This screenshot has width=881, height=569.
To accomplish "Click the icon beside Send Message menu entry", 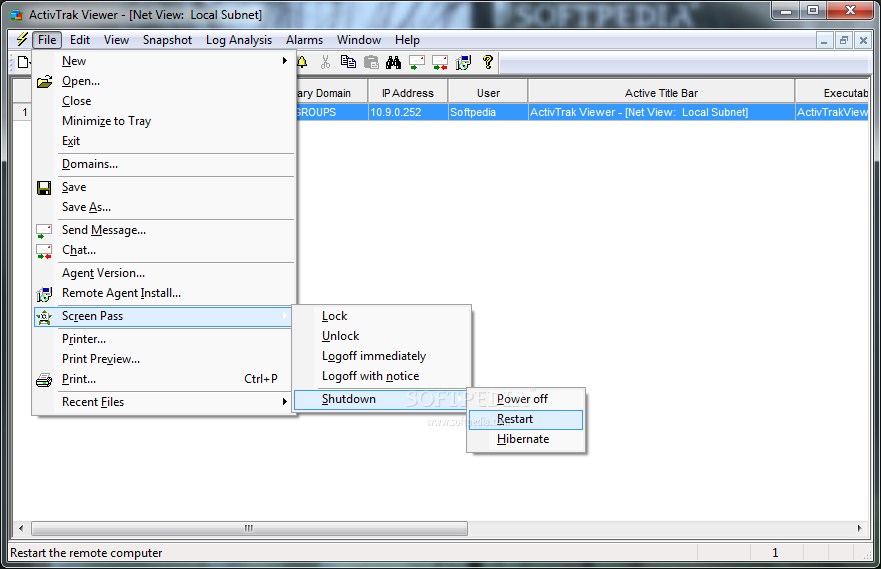I will [44, 231].
